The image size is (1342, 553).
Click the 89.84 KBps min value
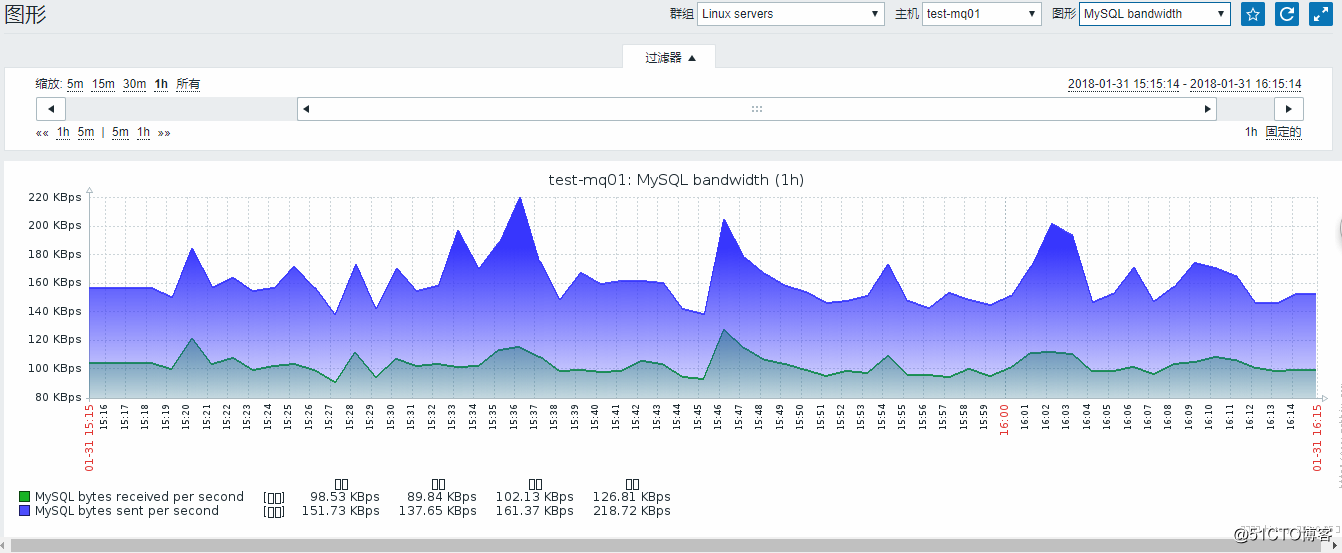(x=442, y=497)
